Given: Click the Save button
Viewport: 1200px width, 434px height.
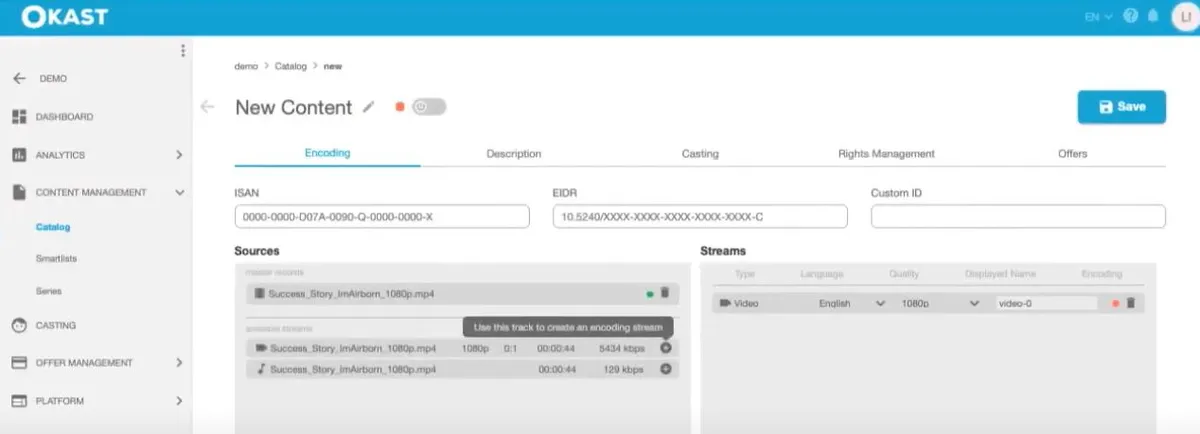Looking at the screenshot, I should (1121, 107).
